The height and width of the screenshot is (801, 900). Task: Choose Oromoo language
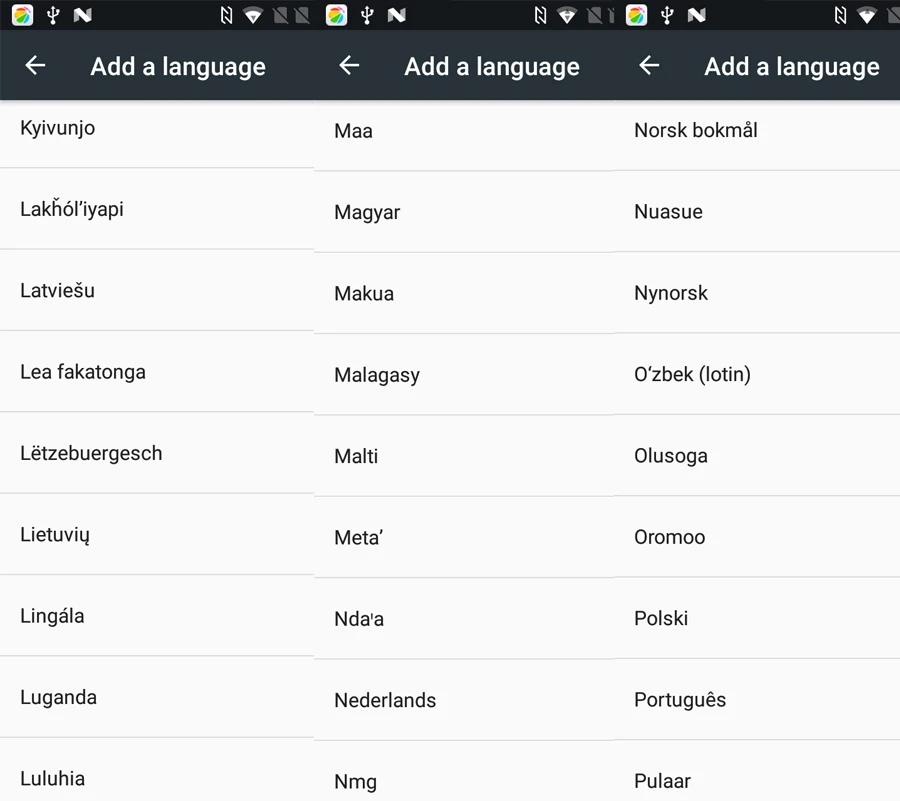click(x=757, y=537)
